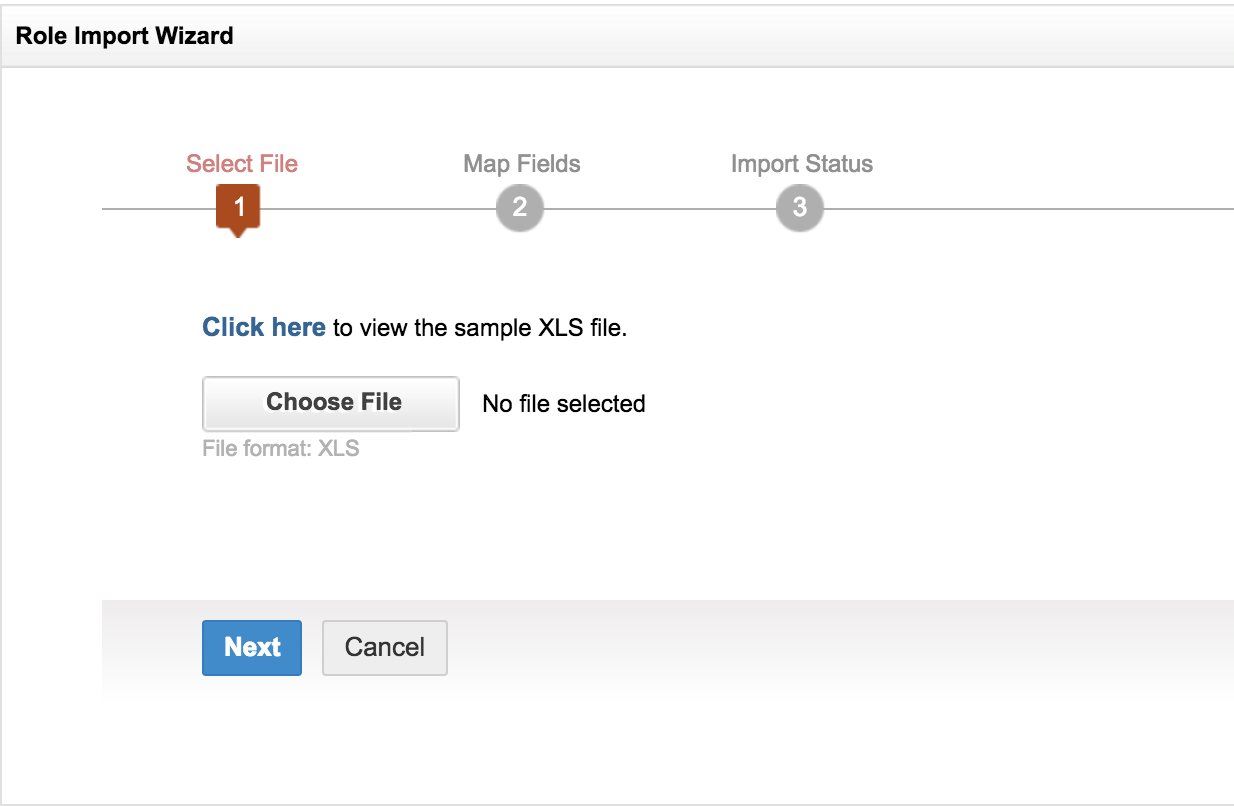The width and height of the screenshot is (1234, 806).
Task: Click the 'Role Import Wizard' title
Action: (124, 37)
